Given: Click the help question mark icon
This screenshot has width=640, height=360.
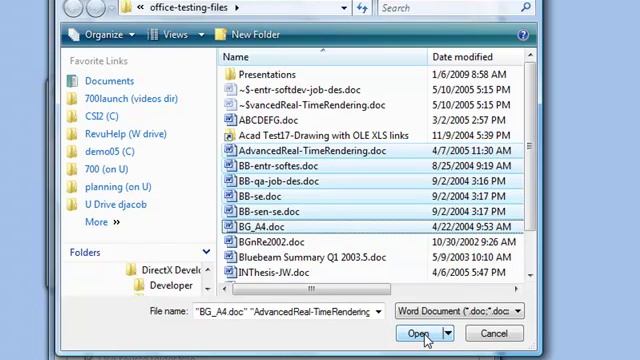Looking at the screenshot, I should (x=523, y=35).
